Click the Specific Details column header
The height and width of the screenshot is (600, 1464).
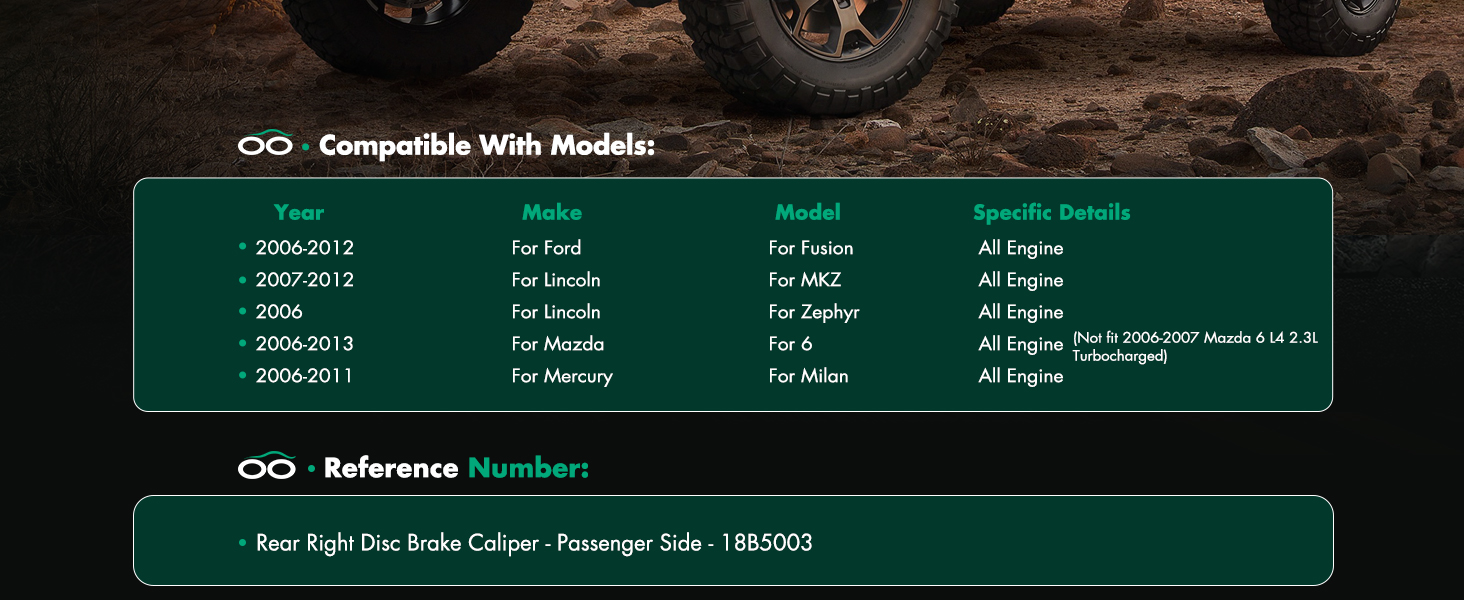[1052, 212]
